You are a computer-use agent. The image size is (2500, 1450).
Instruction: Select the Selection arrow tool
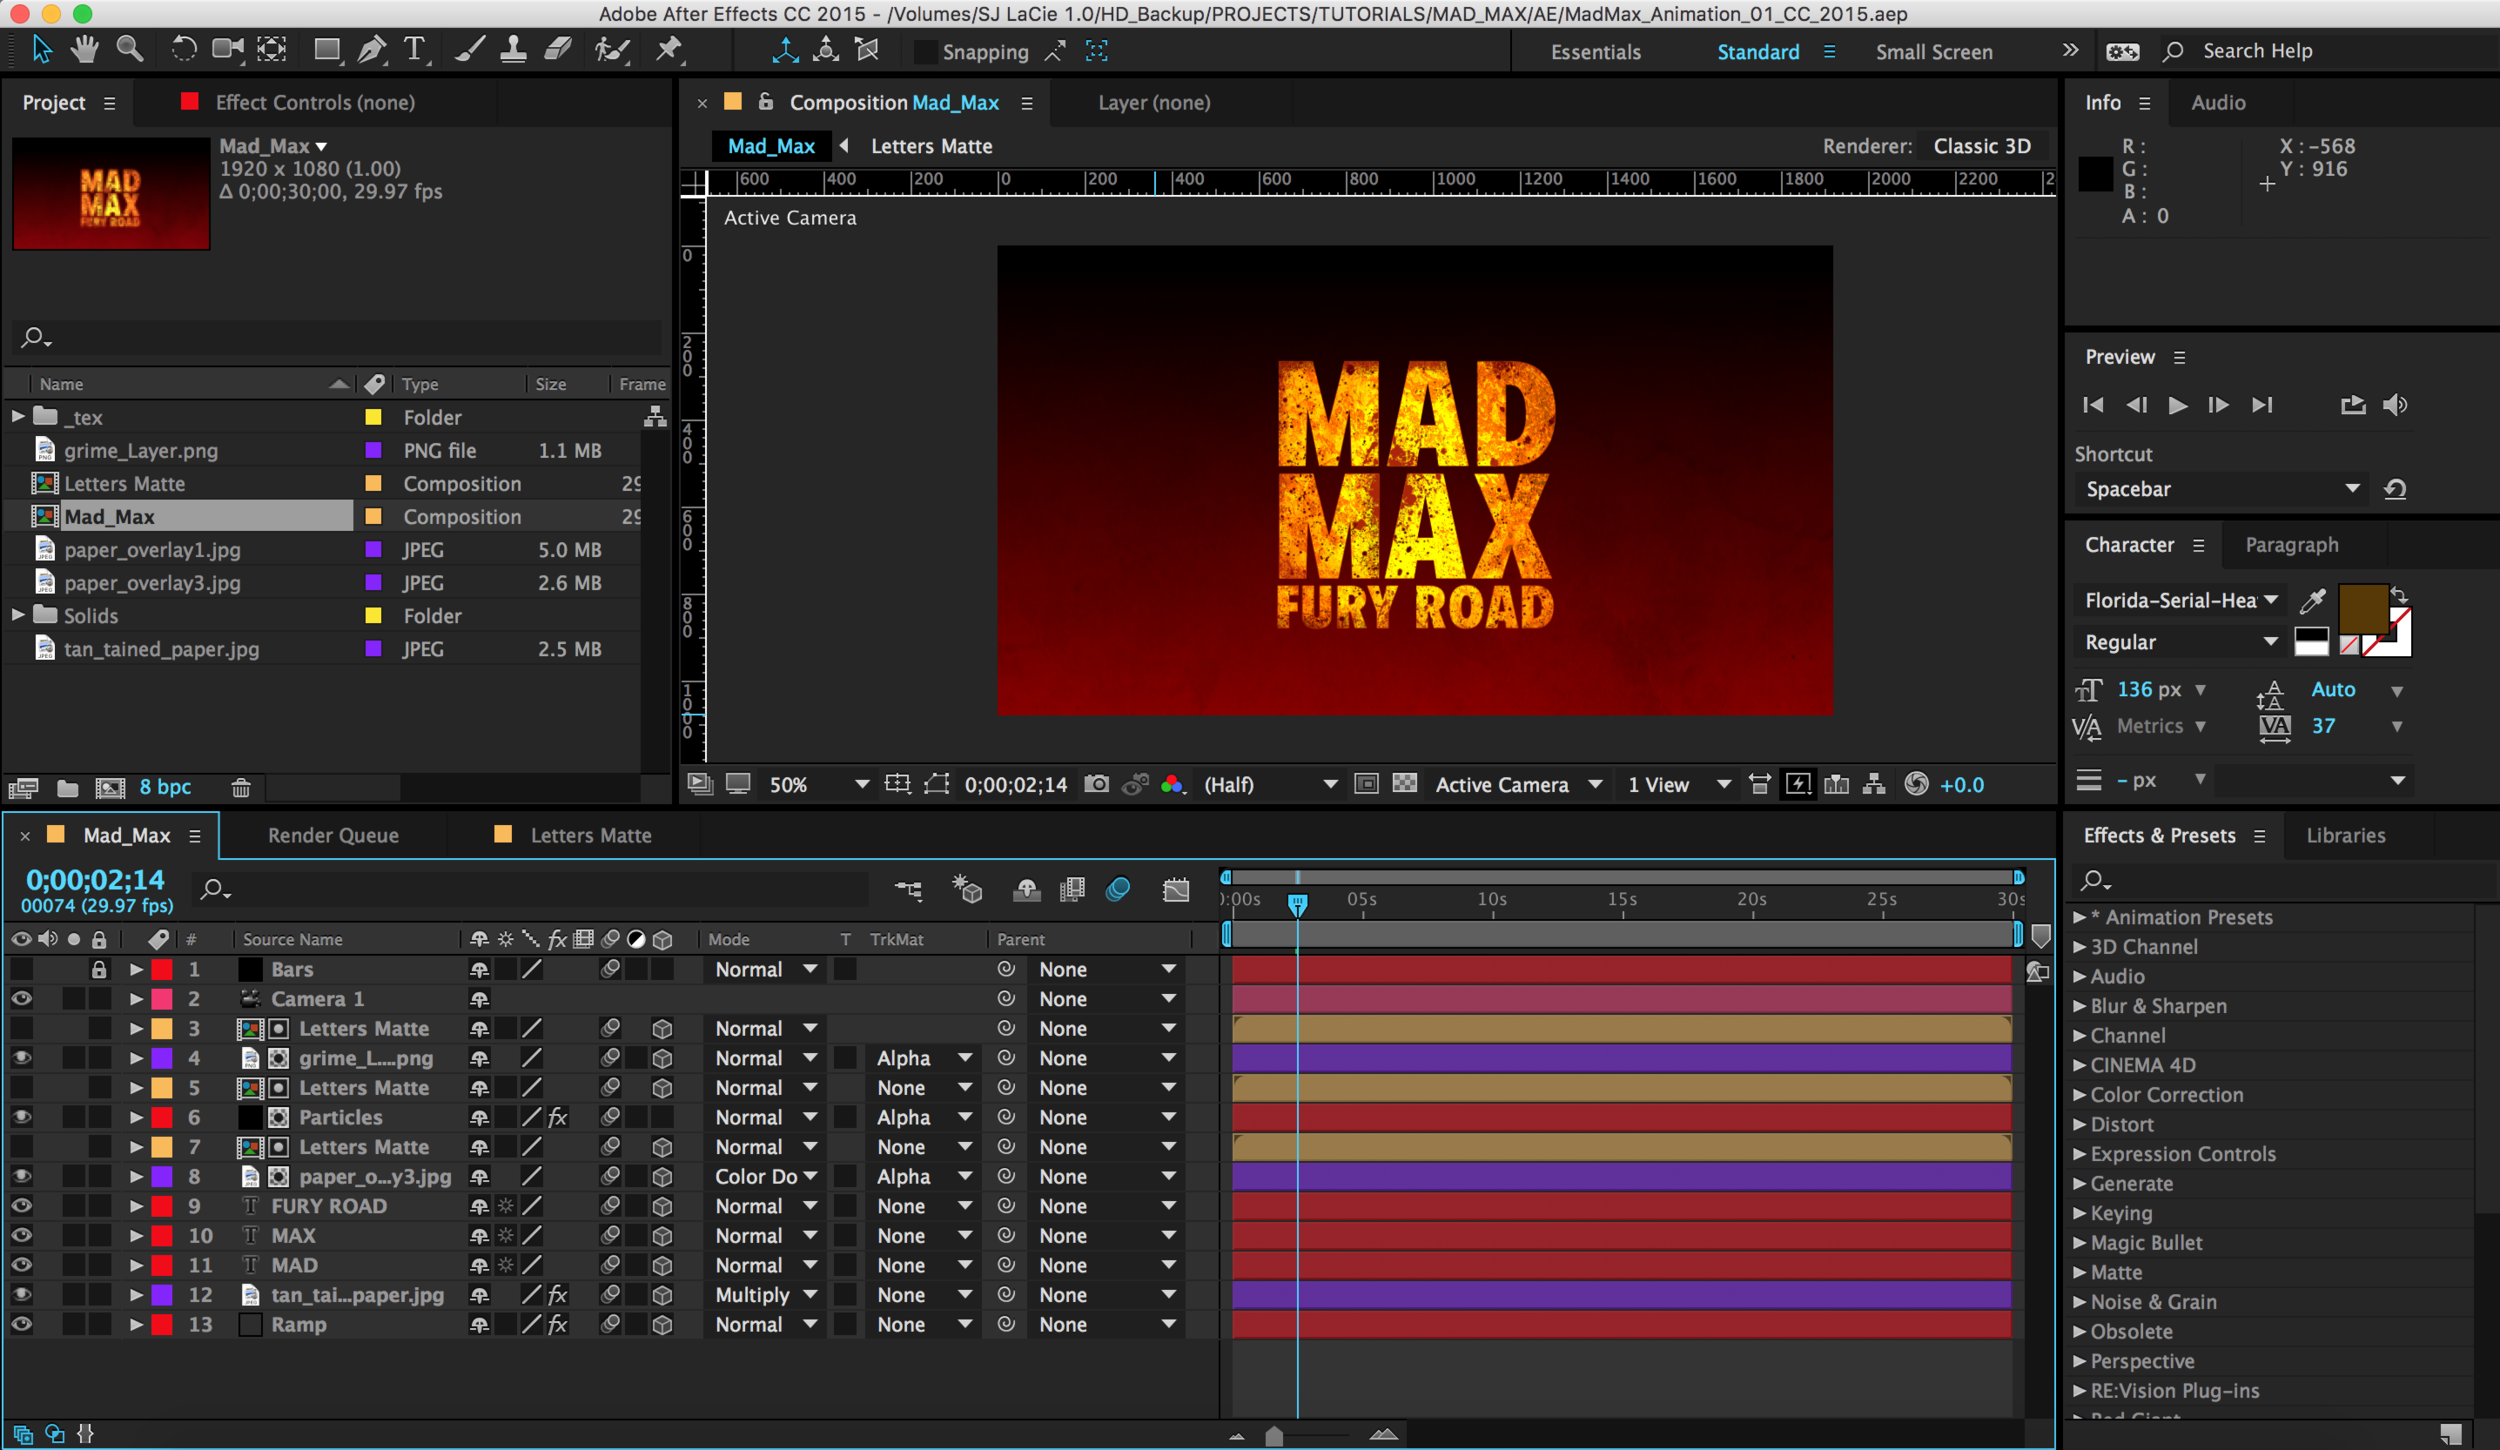tap(41, 49)
